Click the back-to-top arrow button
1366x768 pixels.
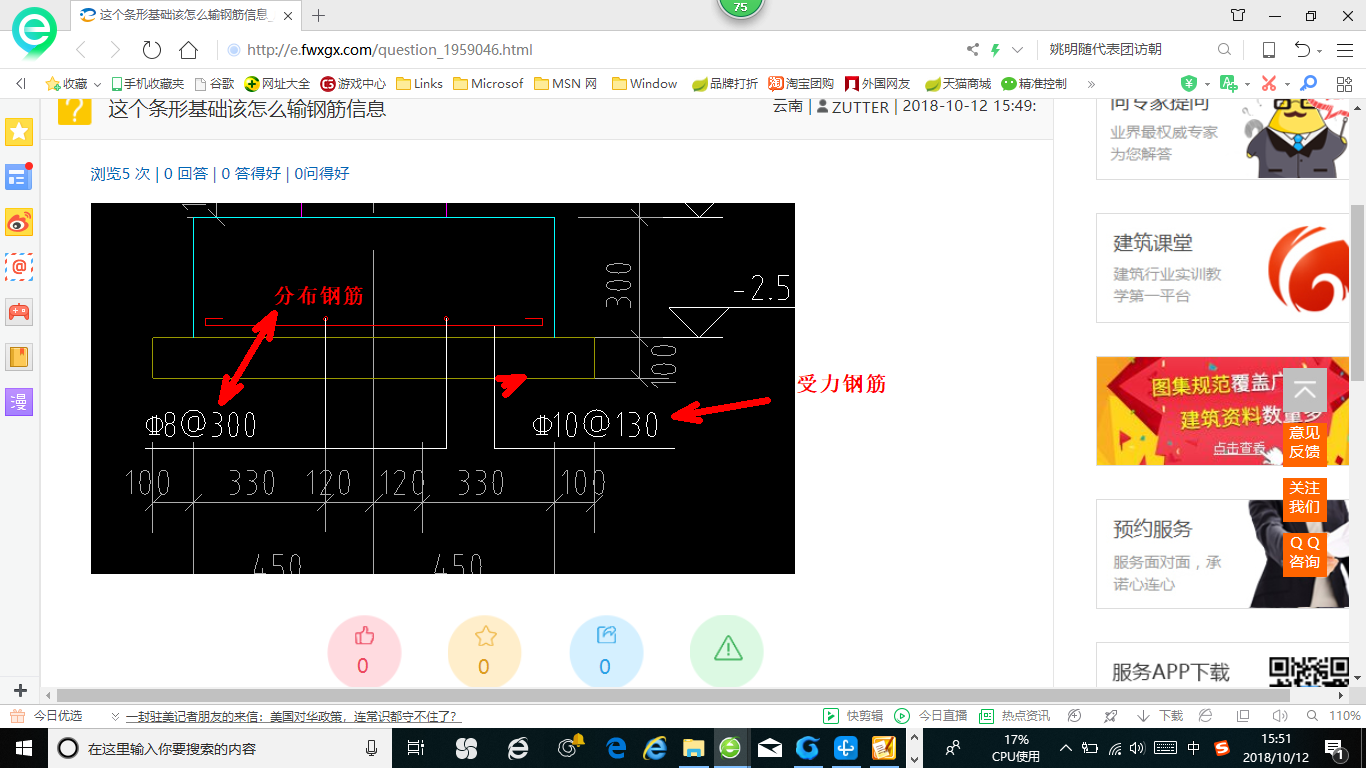[1305, 390]
